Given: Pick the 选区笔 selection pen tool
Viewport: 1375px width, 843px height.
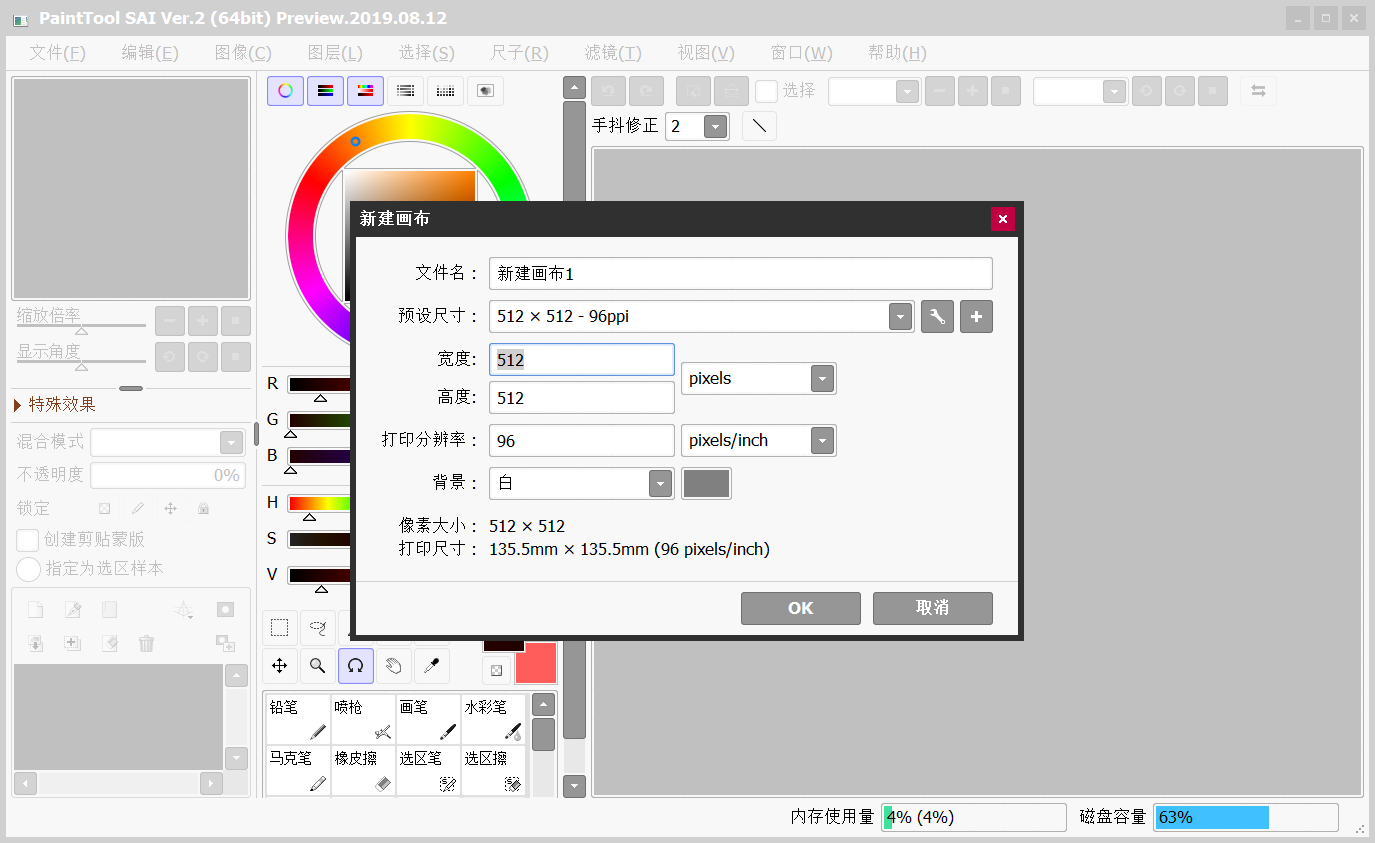Looking at the screenshot, I should 427,770.
